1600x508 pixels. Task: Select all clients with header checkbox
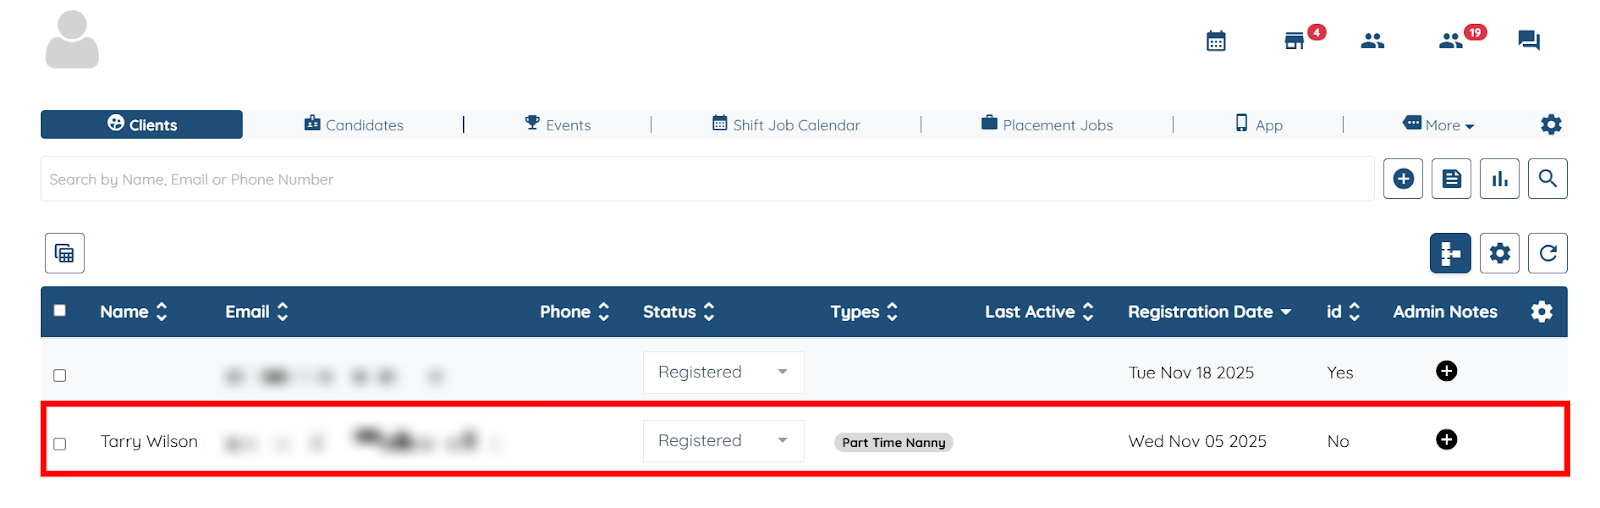click(x=60, y=311)
